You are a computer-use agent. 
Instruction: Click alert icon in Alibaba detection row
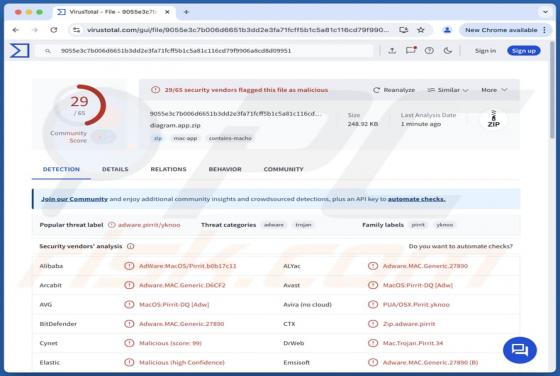coord(129,266)
